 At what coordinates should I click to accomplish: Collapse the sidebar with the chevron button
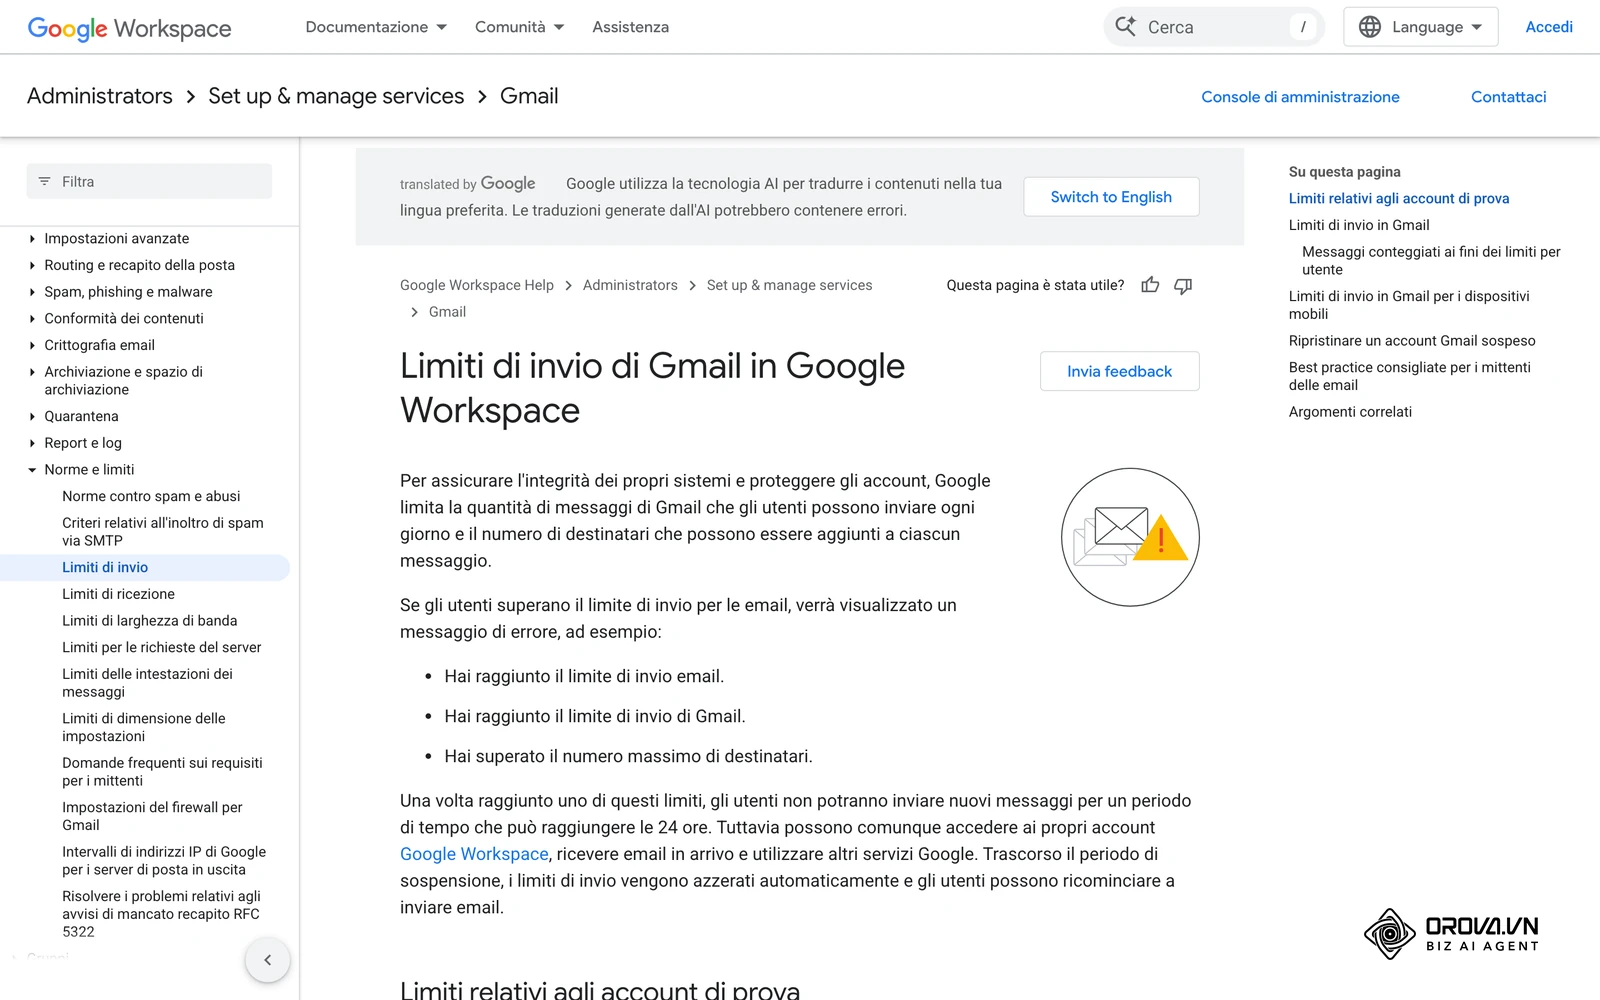(267, 960)
